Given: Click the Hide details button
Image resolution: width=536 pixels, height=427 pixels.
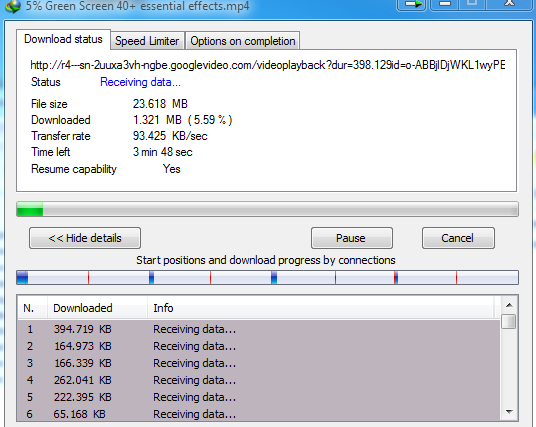Looking at the screenshot, I should coord(85,238).
